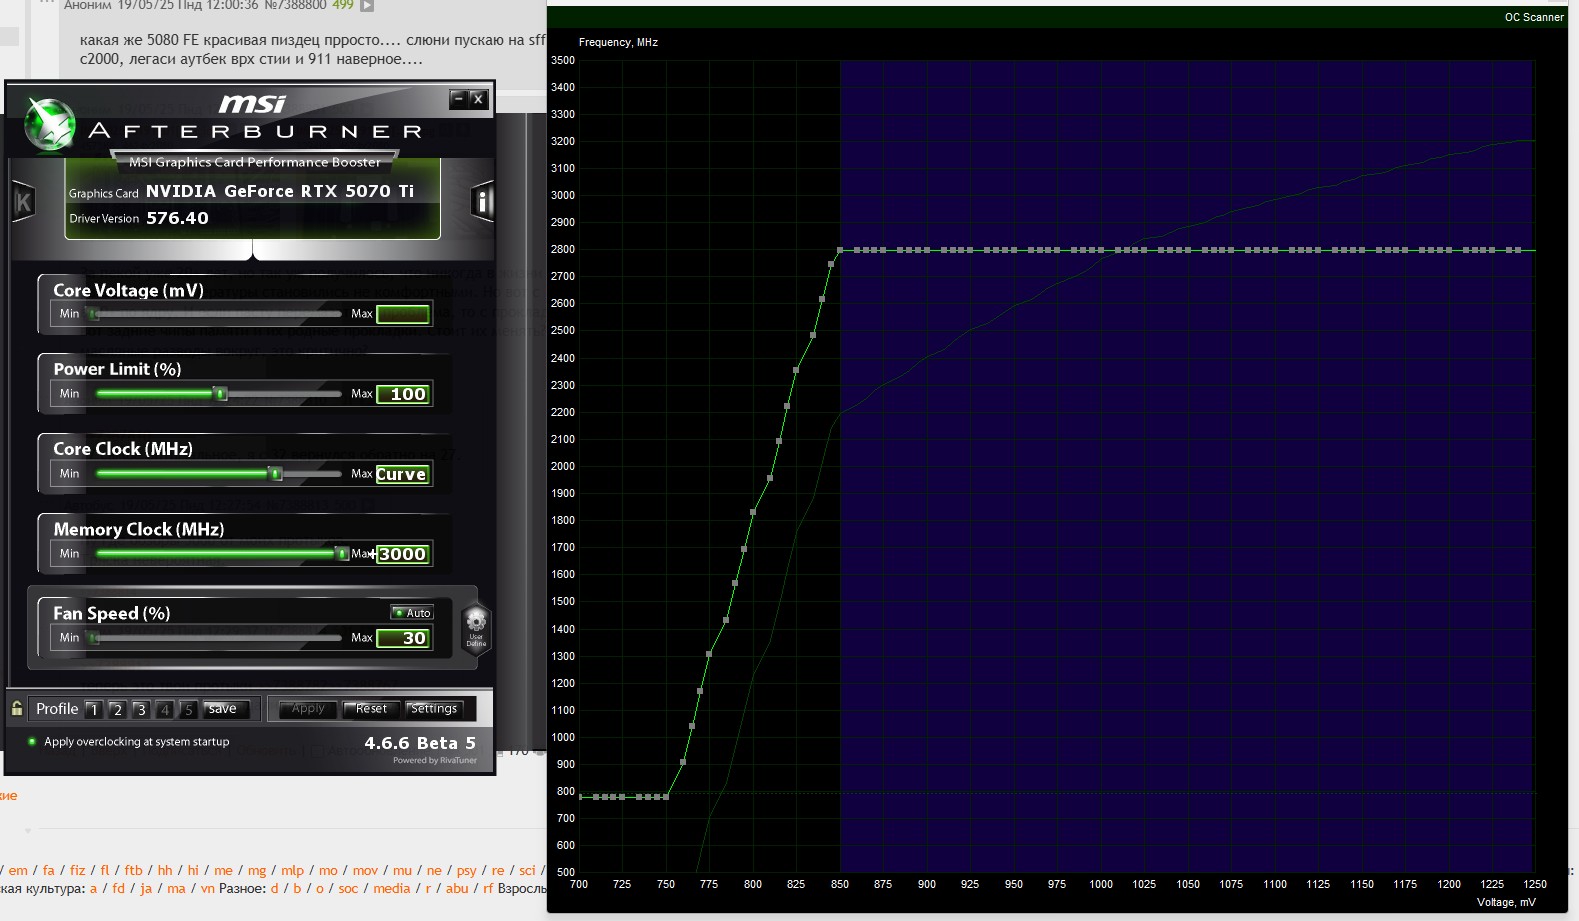Open Afterburner Settings
The width and height of the screenshot is (1579, 921).
(x=433, y=709)
